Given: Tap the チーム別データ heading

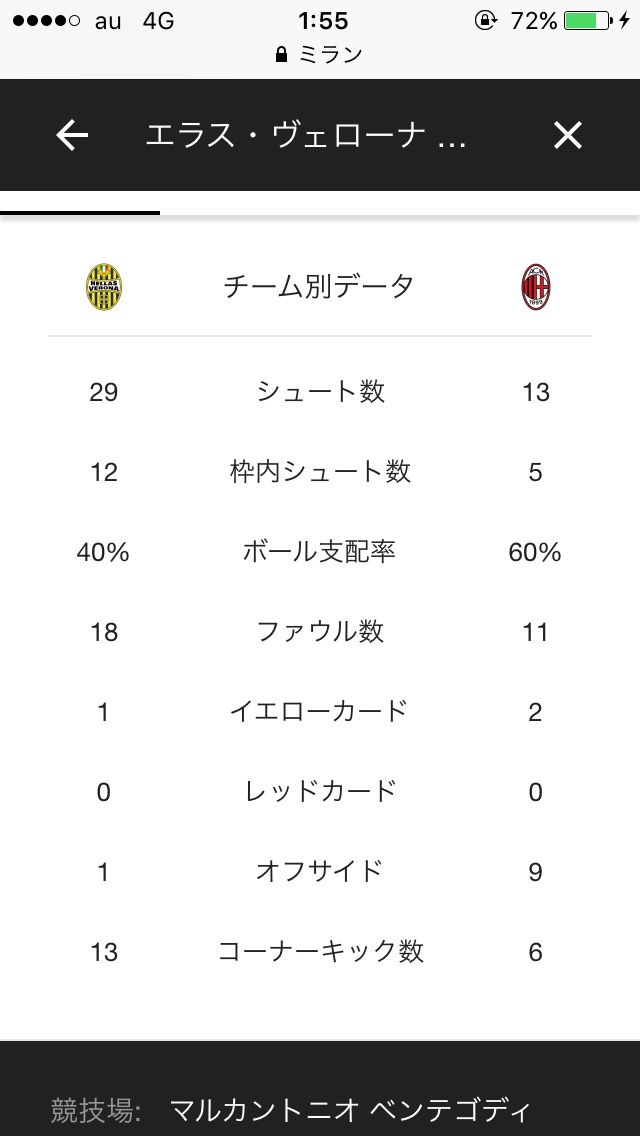Looking at the screenshot, I should [319, 287].
